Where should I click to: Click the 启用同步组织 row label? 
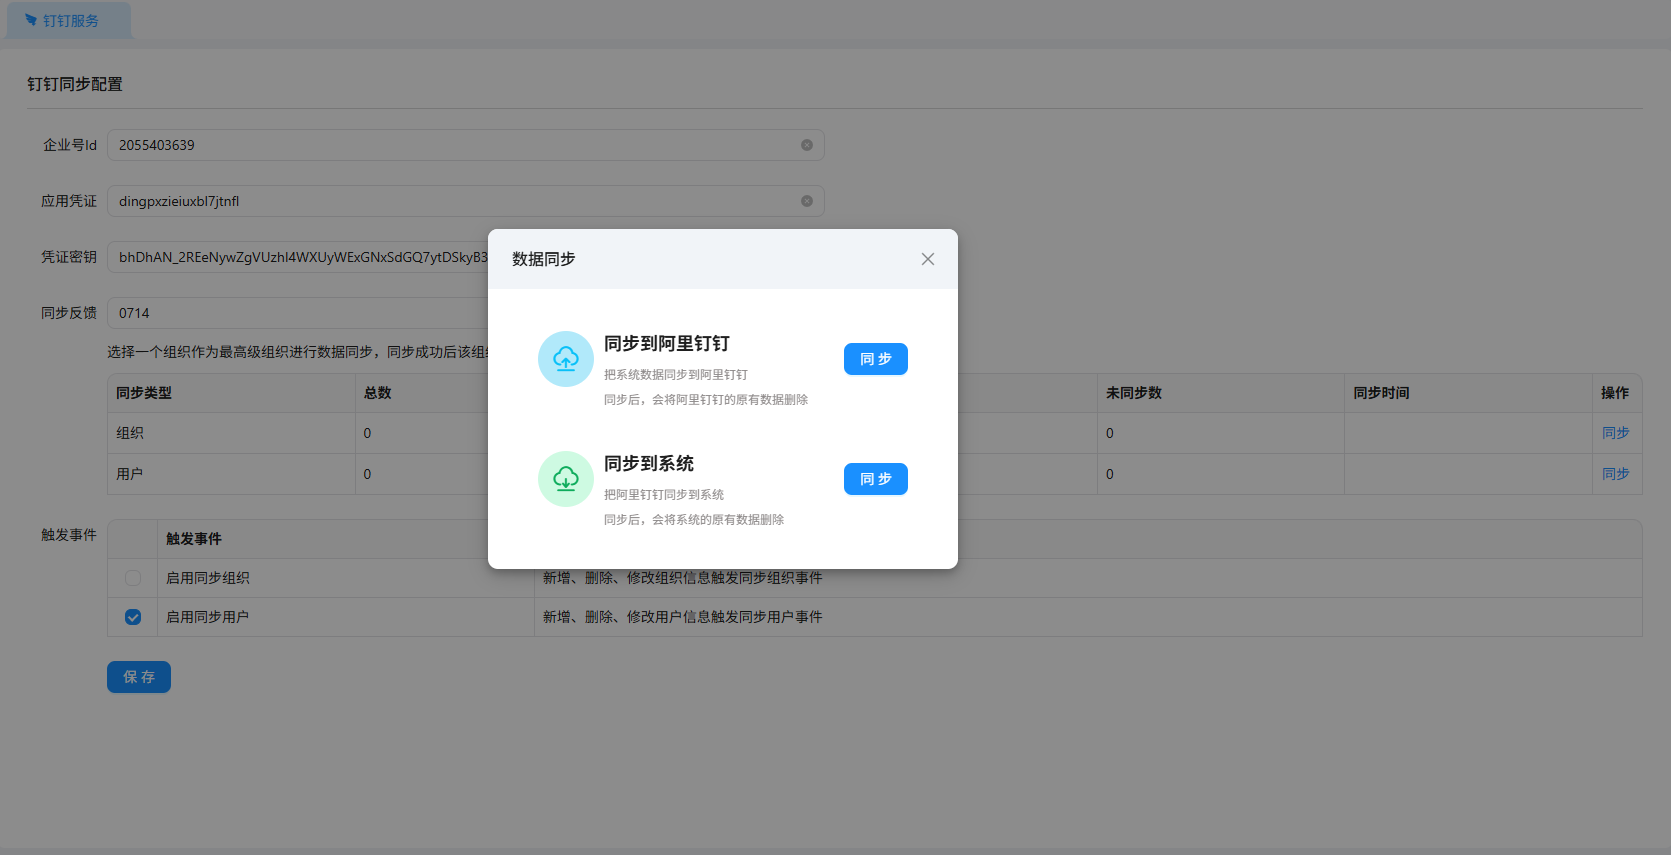(x=208, y=578)
